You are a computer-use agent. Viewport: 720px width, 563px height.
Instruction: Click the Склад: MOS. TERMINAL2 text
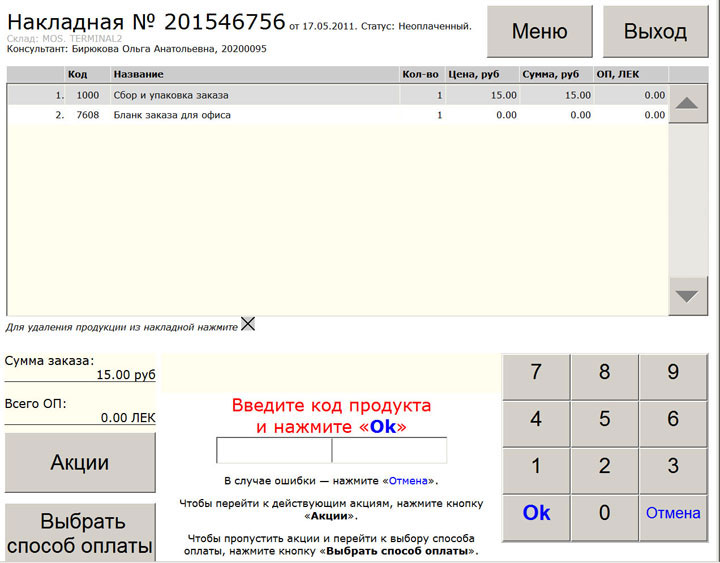pyautogui.click(x=64, y=39)
